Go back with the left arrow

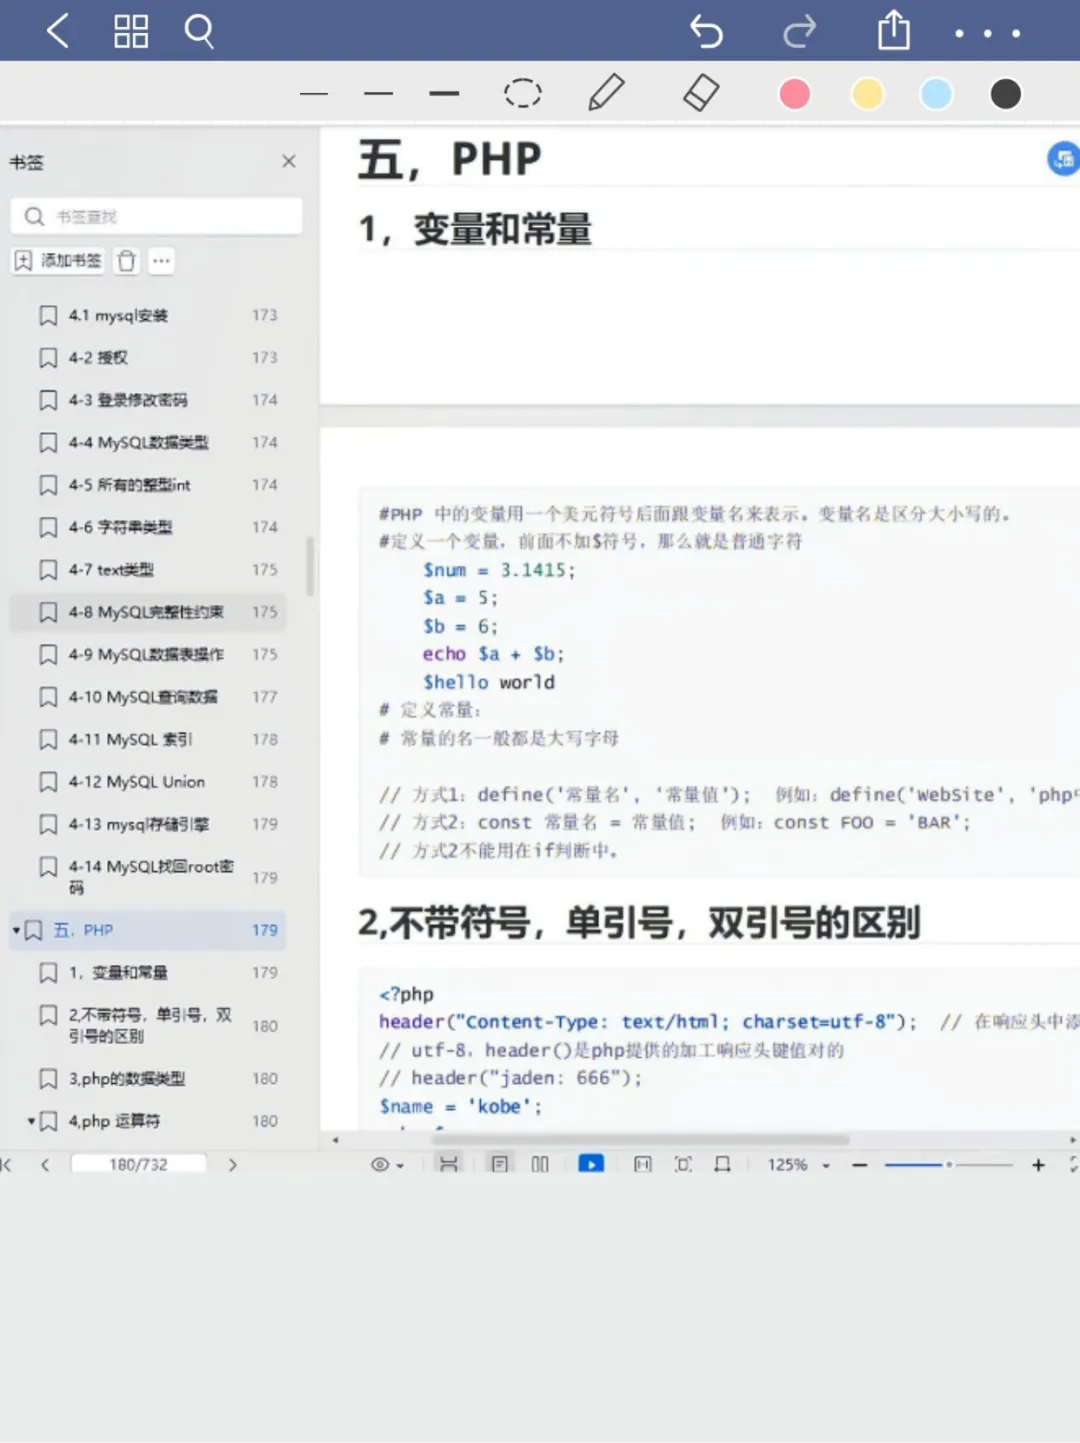pos(58,31)
